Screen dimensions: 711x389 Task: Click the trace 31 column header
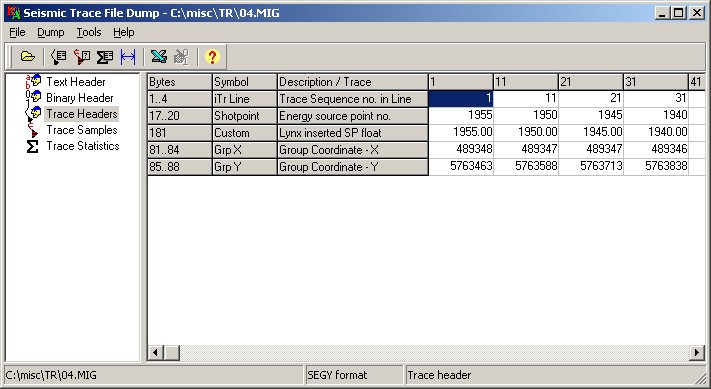[656, 82]
